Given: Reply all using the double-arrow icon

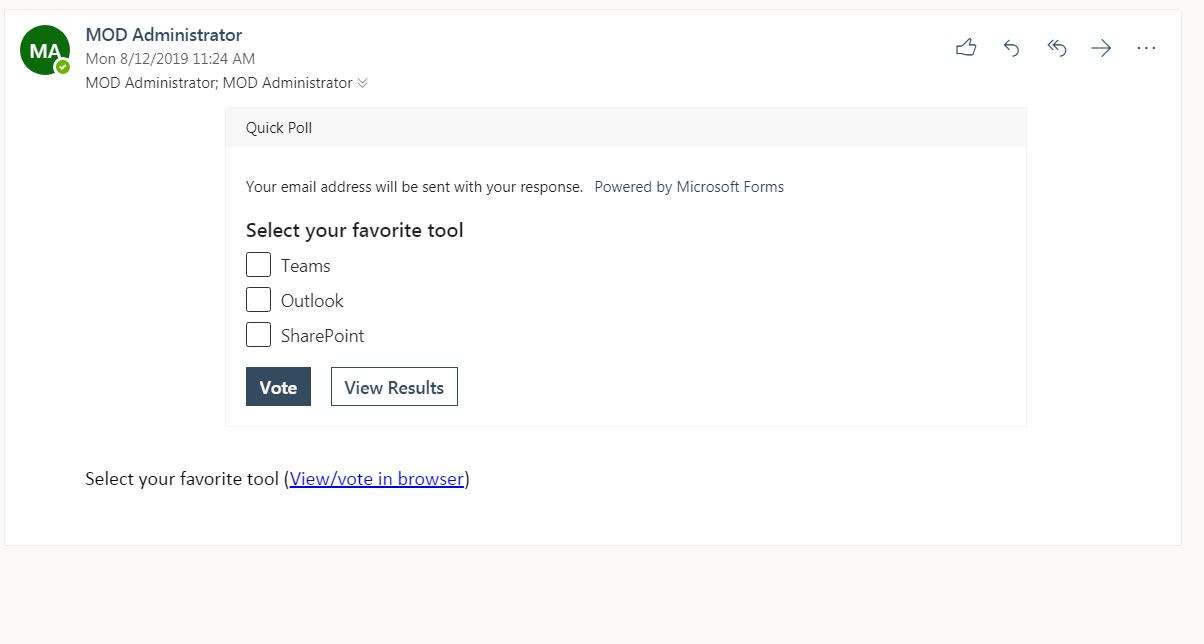Looking at the screenshot, I should click(1056, 48).
